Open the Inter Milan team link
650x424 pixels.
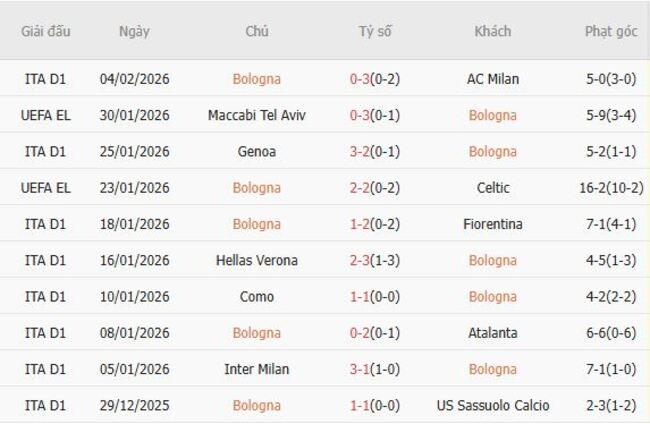257,369
